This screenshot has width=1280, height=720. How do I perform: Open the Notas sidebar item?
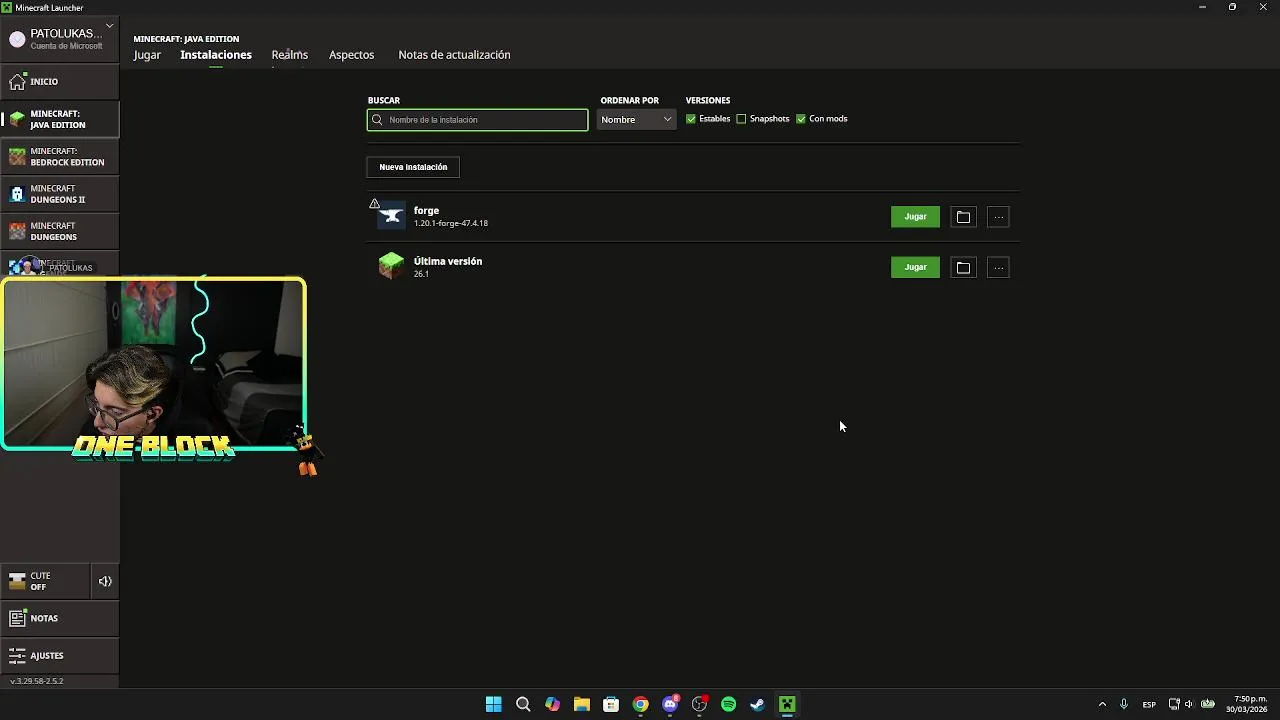(x=59, y=618)
